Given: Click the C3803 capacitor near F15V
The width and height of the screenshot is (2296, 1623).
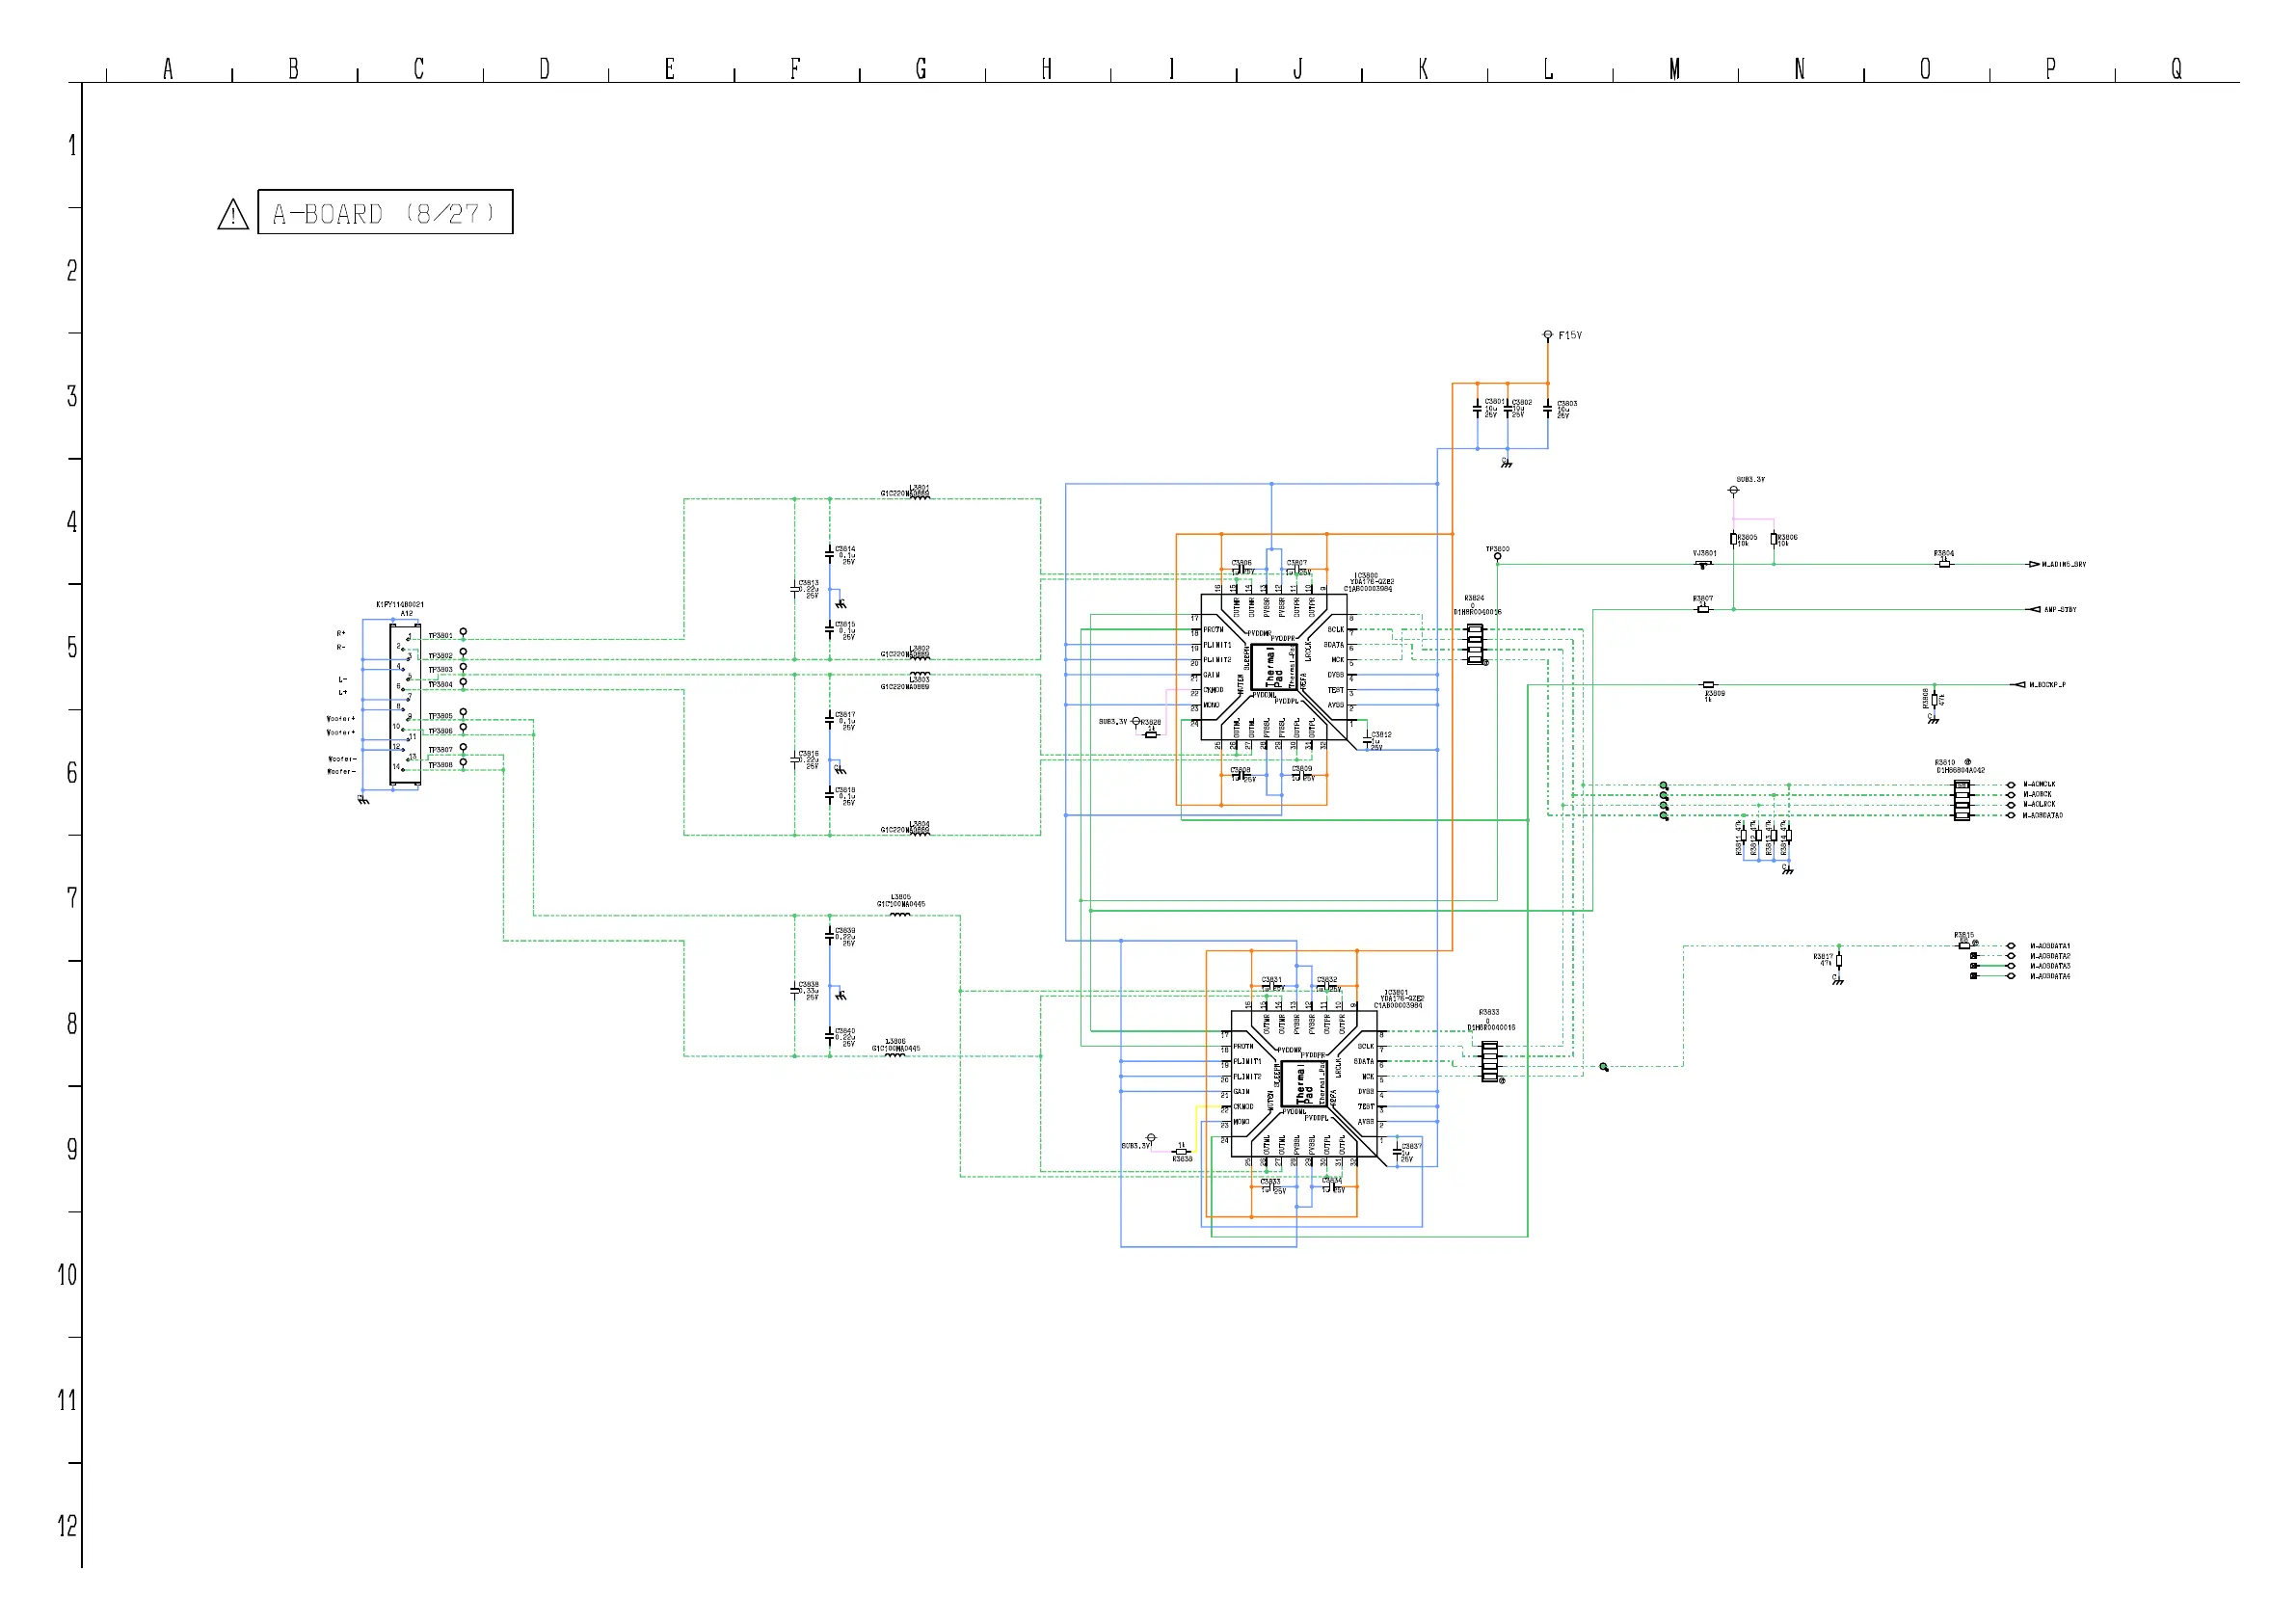Looking at the screenshot, I should click(1547, 409).
